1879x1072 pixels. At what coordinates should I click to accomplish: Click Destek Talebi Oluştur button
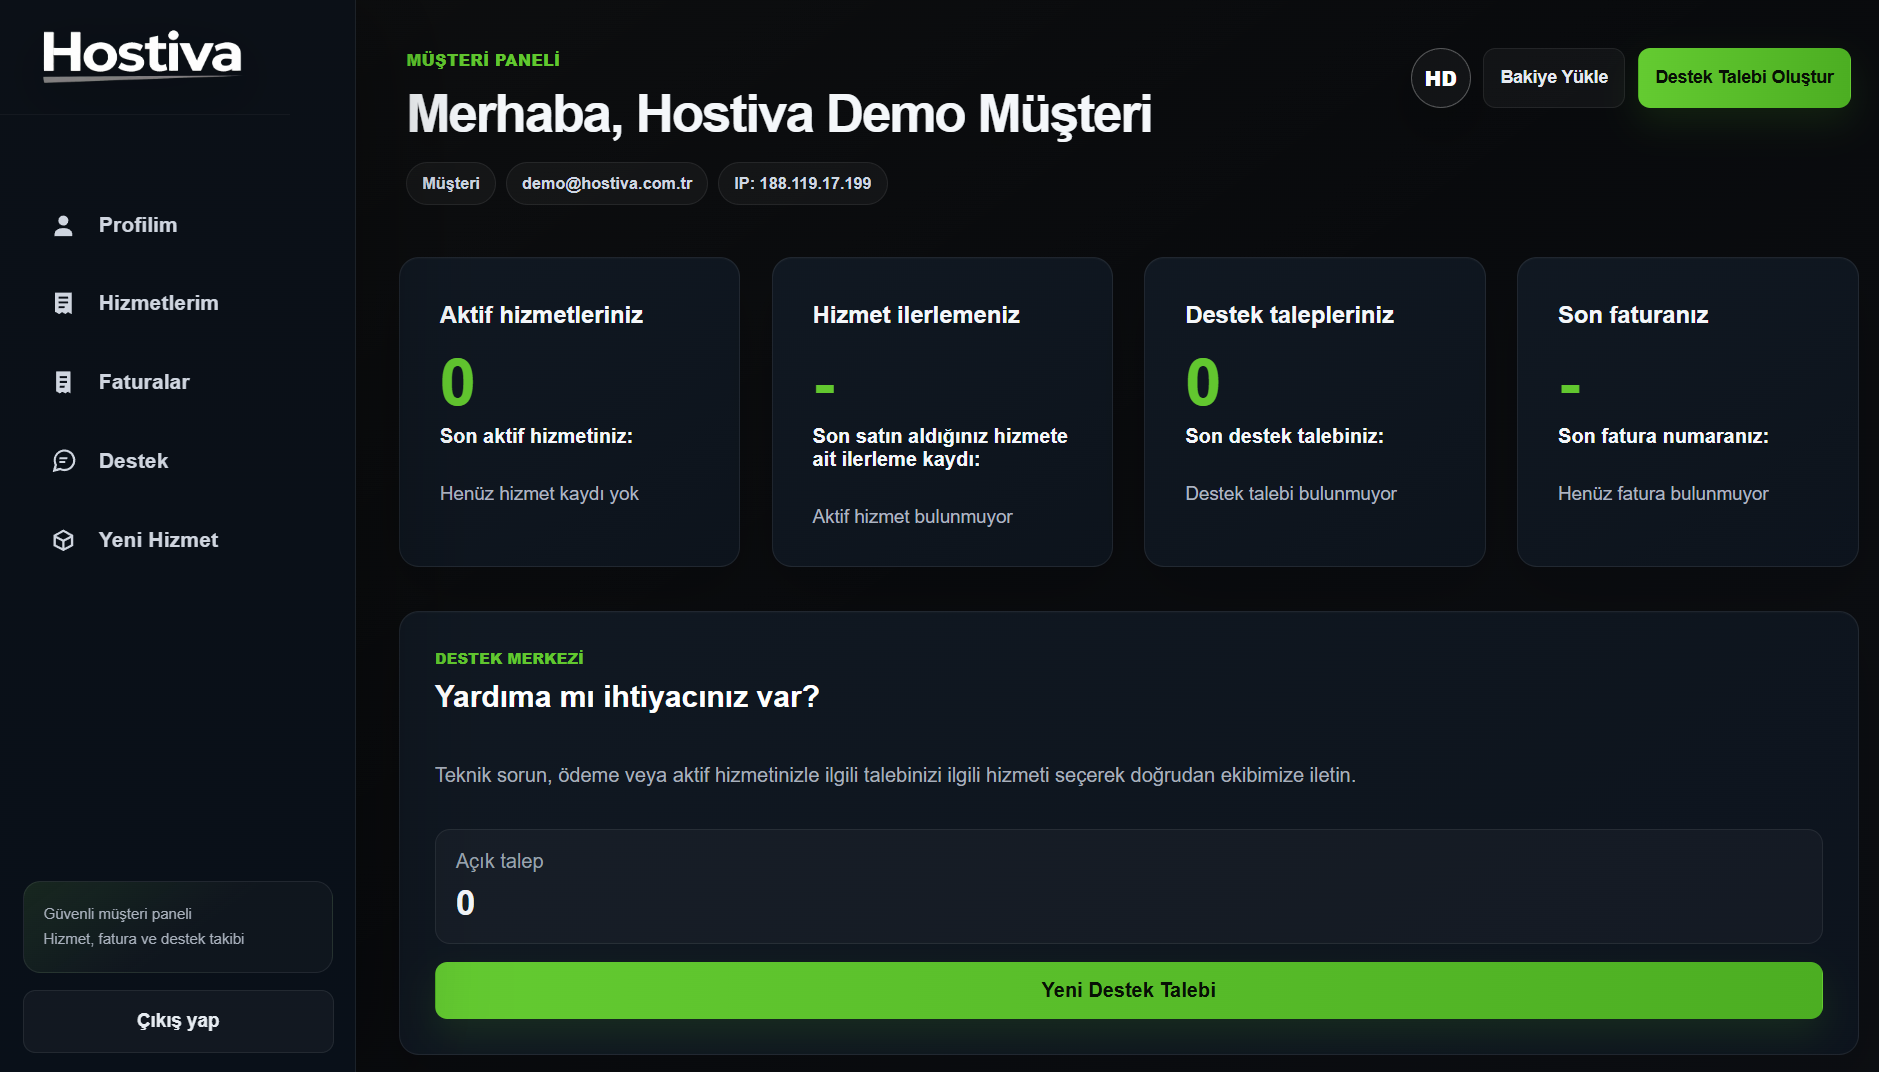[1744, 78]
